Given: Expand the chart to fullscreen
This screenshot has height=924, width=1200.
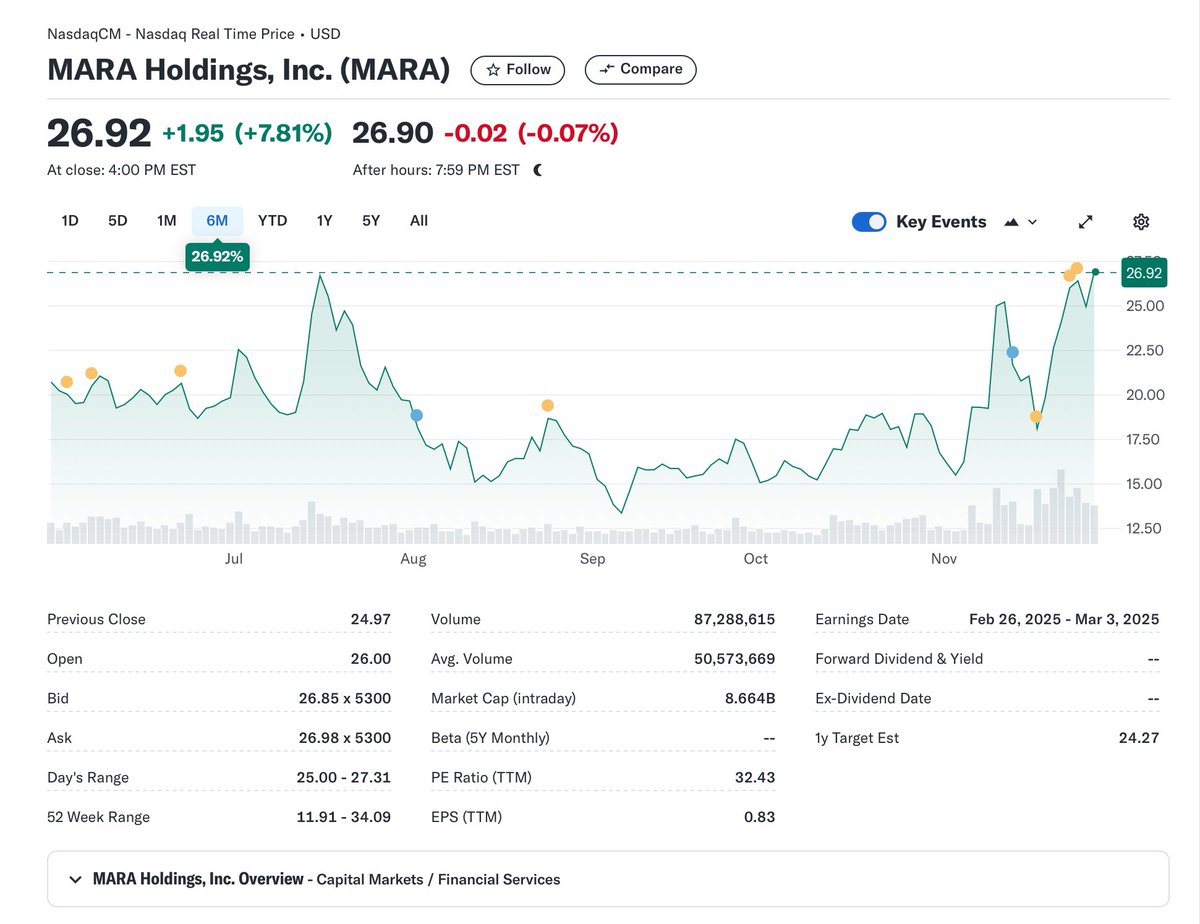Looking at the screenshot, I should pos(1085,221).
